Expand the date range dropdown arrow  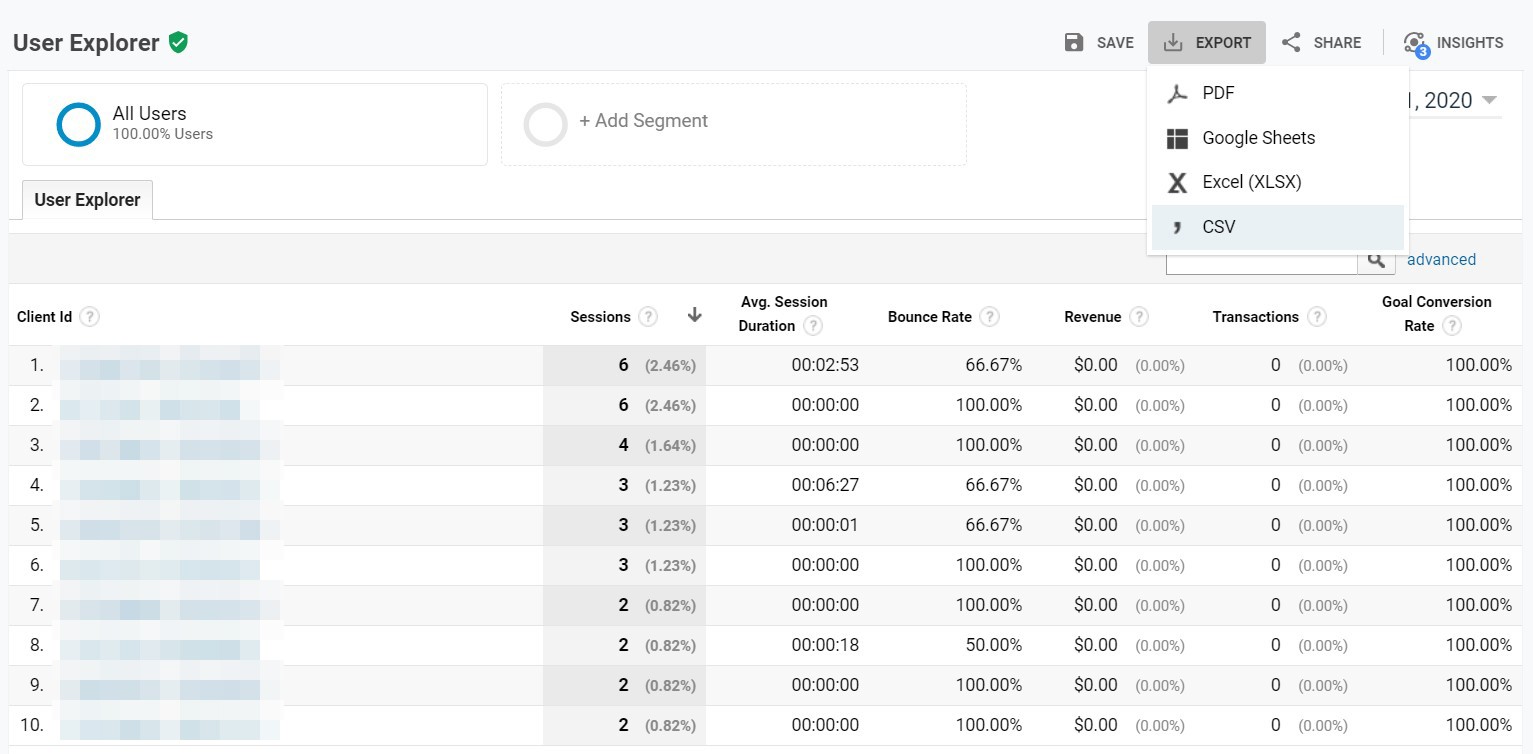1489,101
